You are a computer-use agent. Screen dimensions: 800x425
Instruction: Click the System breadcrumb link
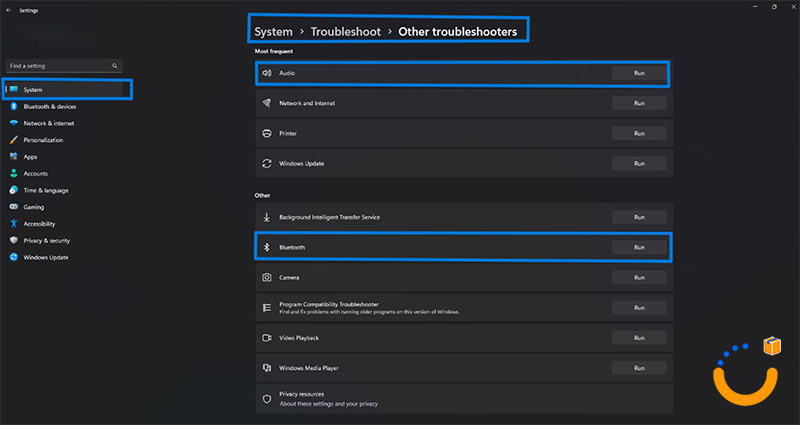(273, 32)
